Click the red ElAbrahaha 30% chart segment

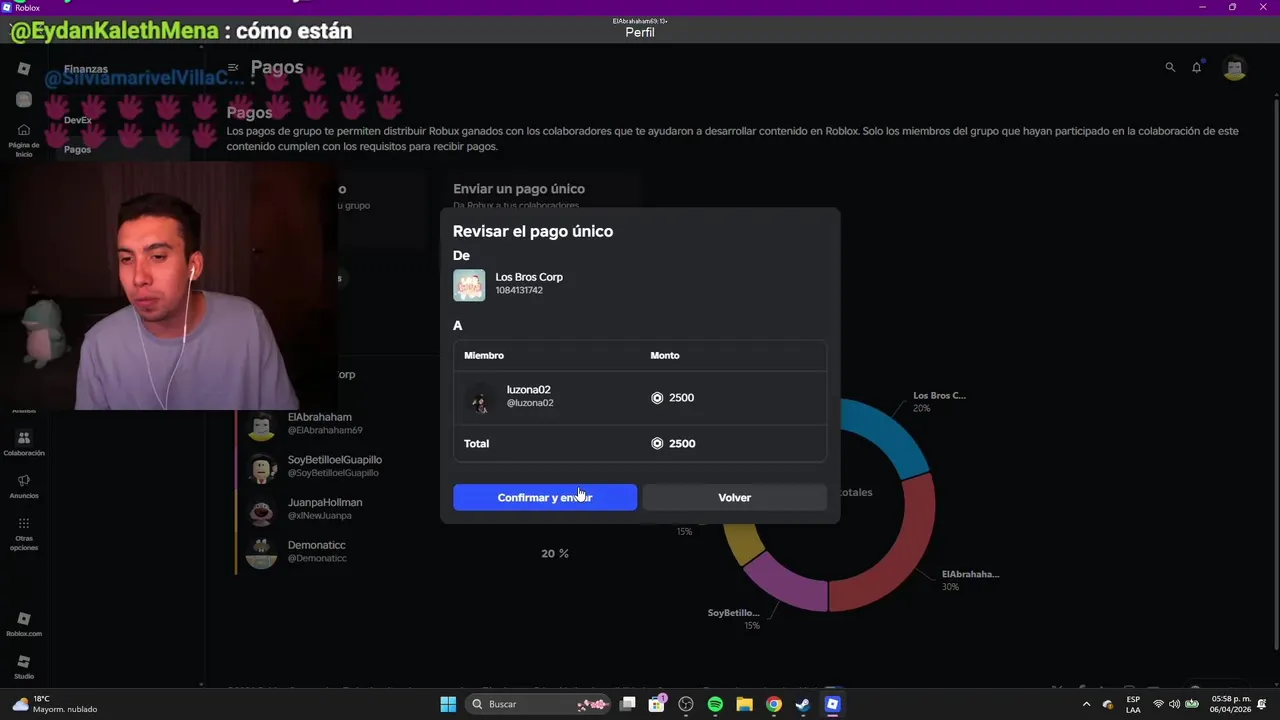point(895,545)
